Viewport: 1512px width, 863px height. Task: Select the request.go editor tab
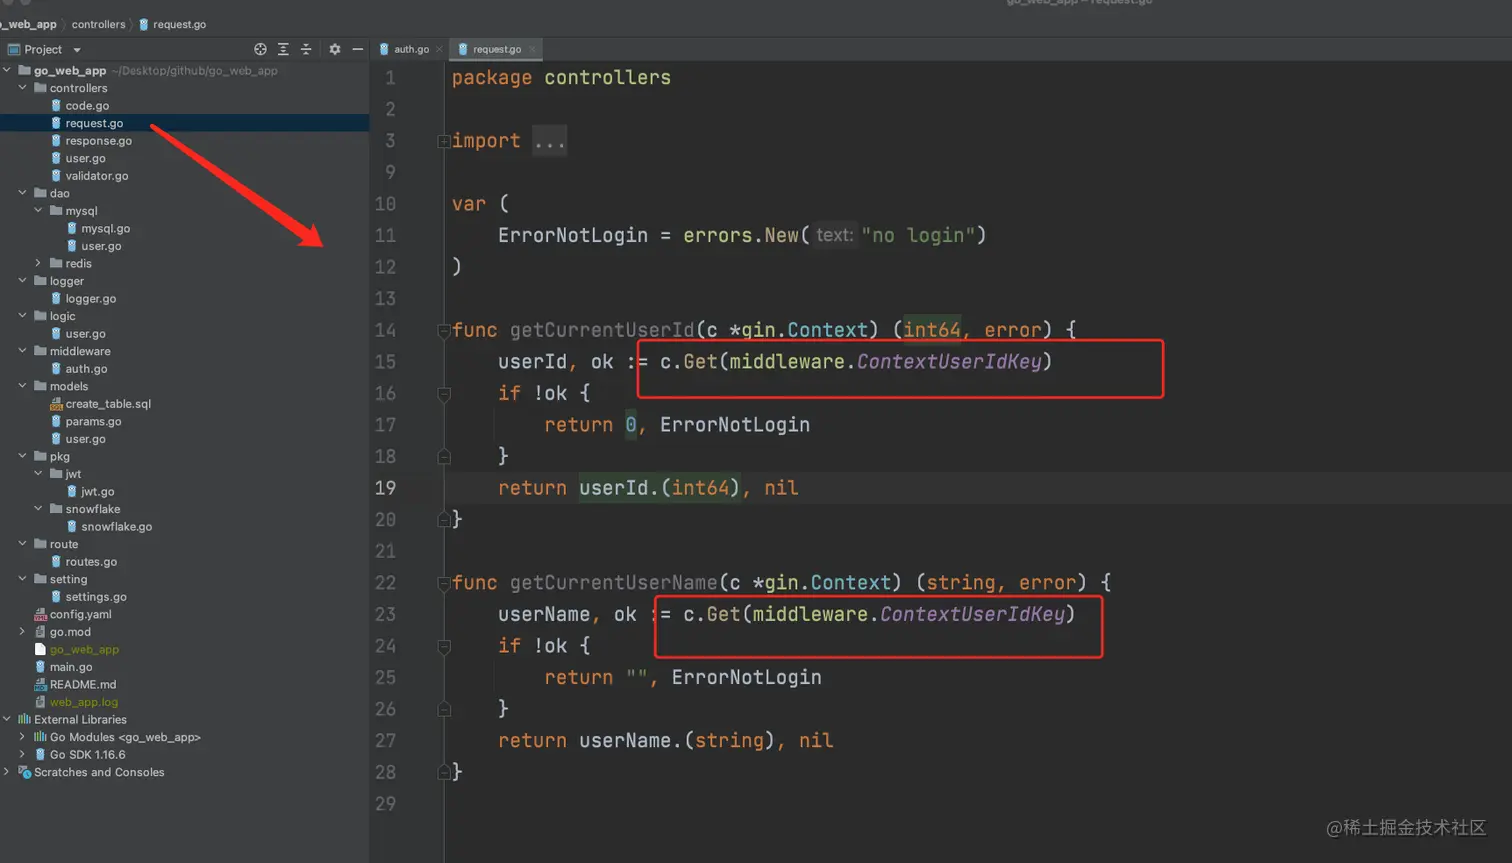pyautogui.click(x=497, y=49)
